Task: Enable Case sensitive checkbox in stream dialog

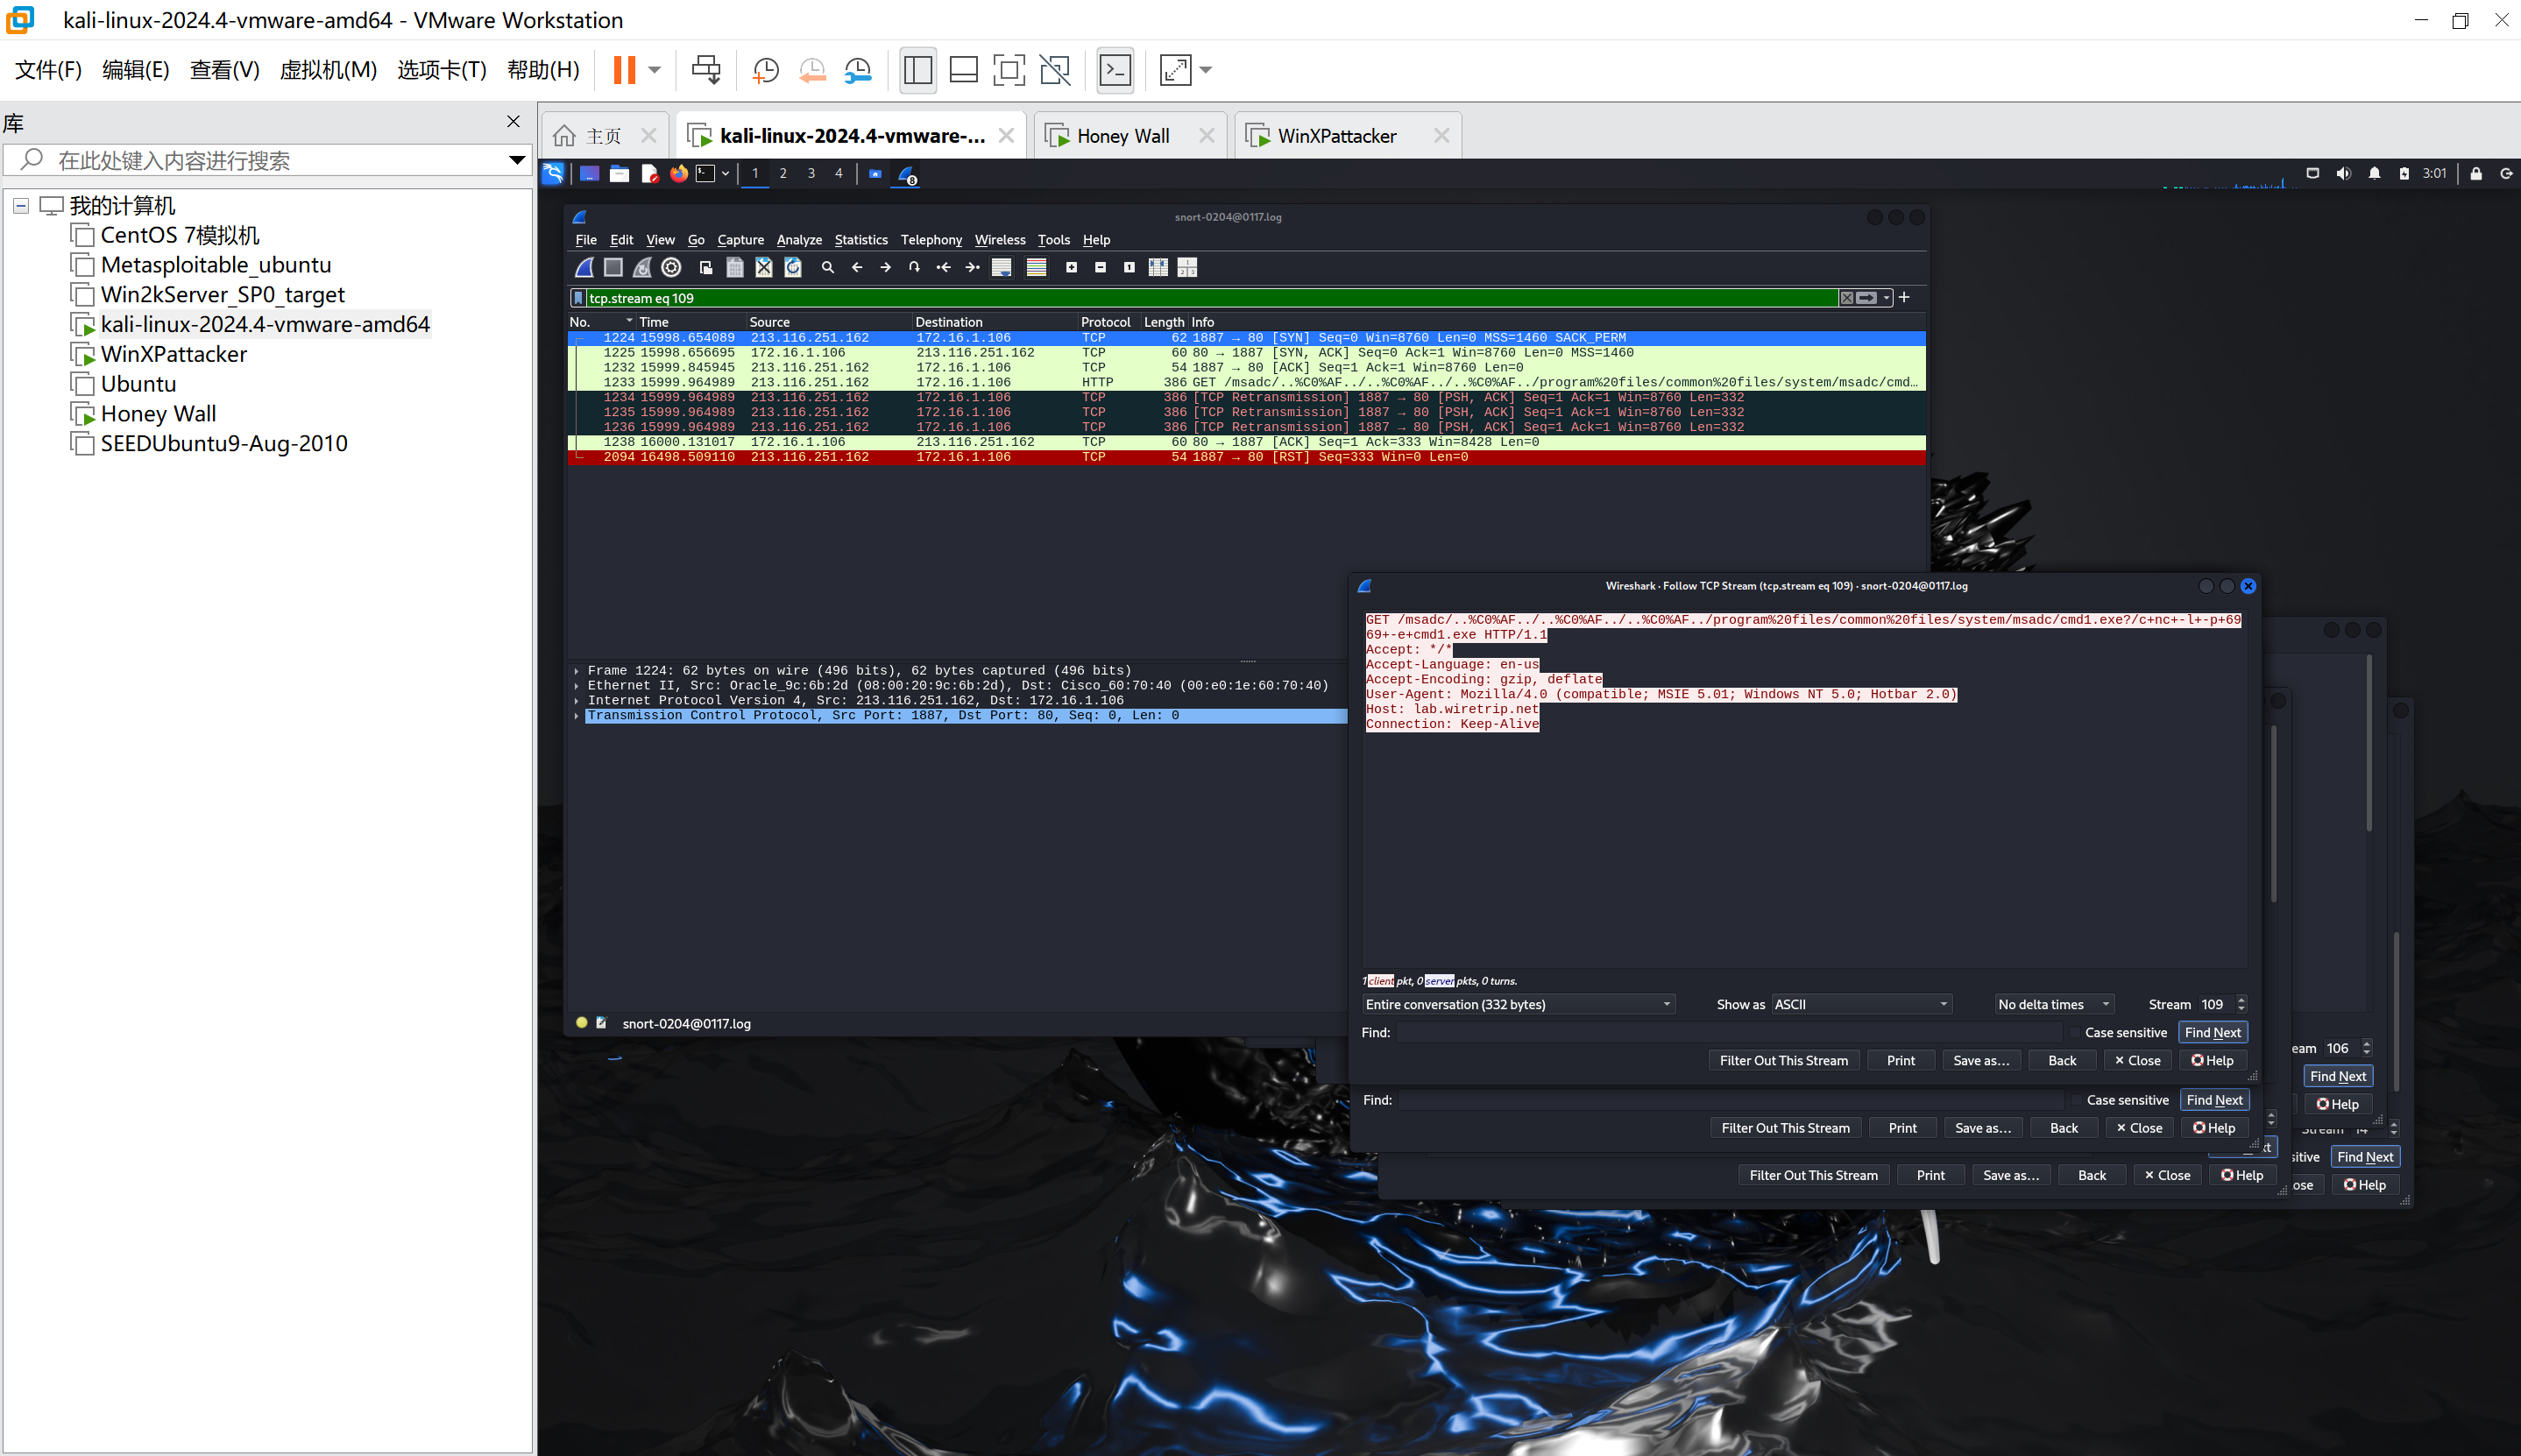Action: (2076, 1032)
